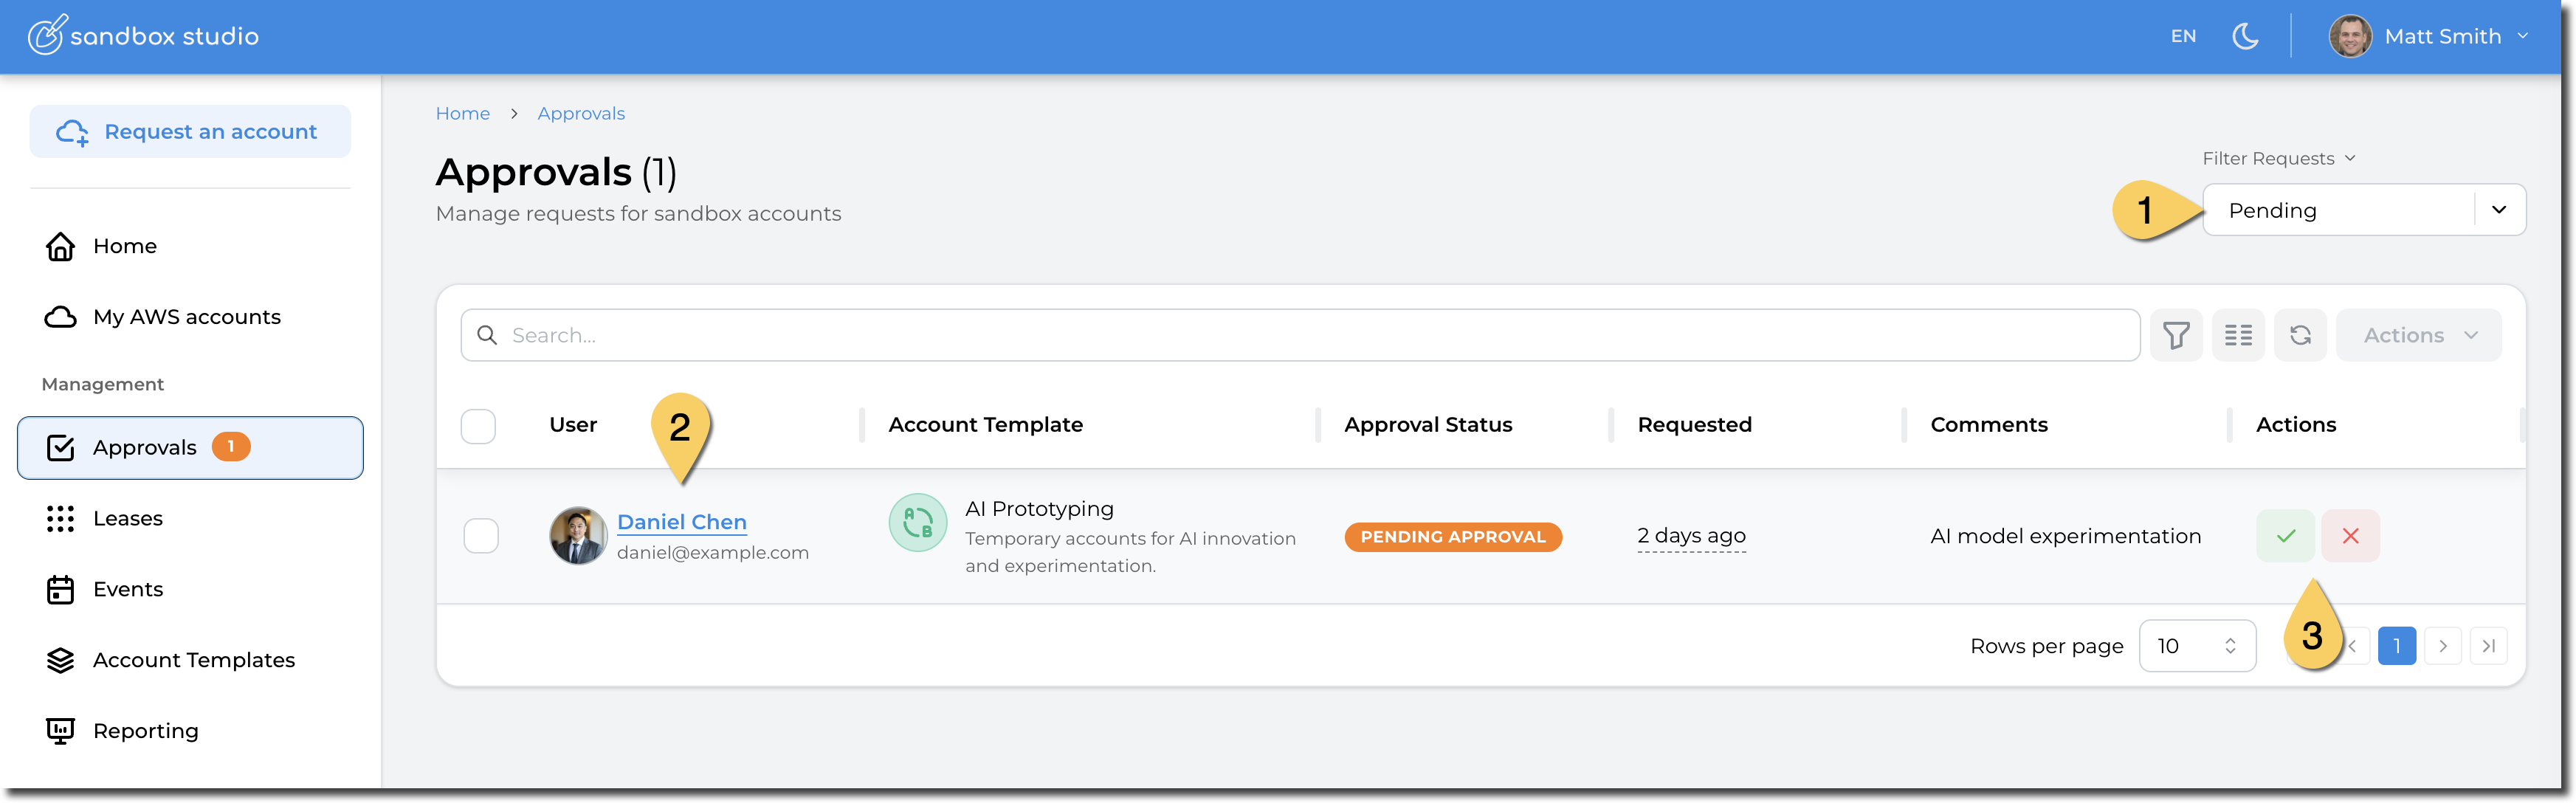
Task: Click the Search input field
Action: click(1300, 335)
